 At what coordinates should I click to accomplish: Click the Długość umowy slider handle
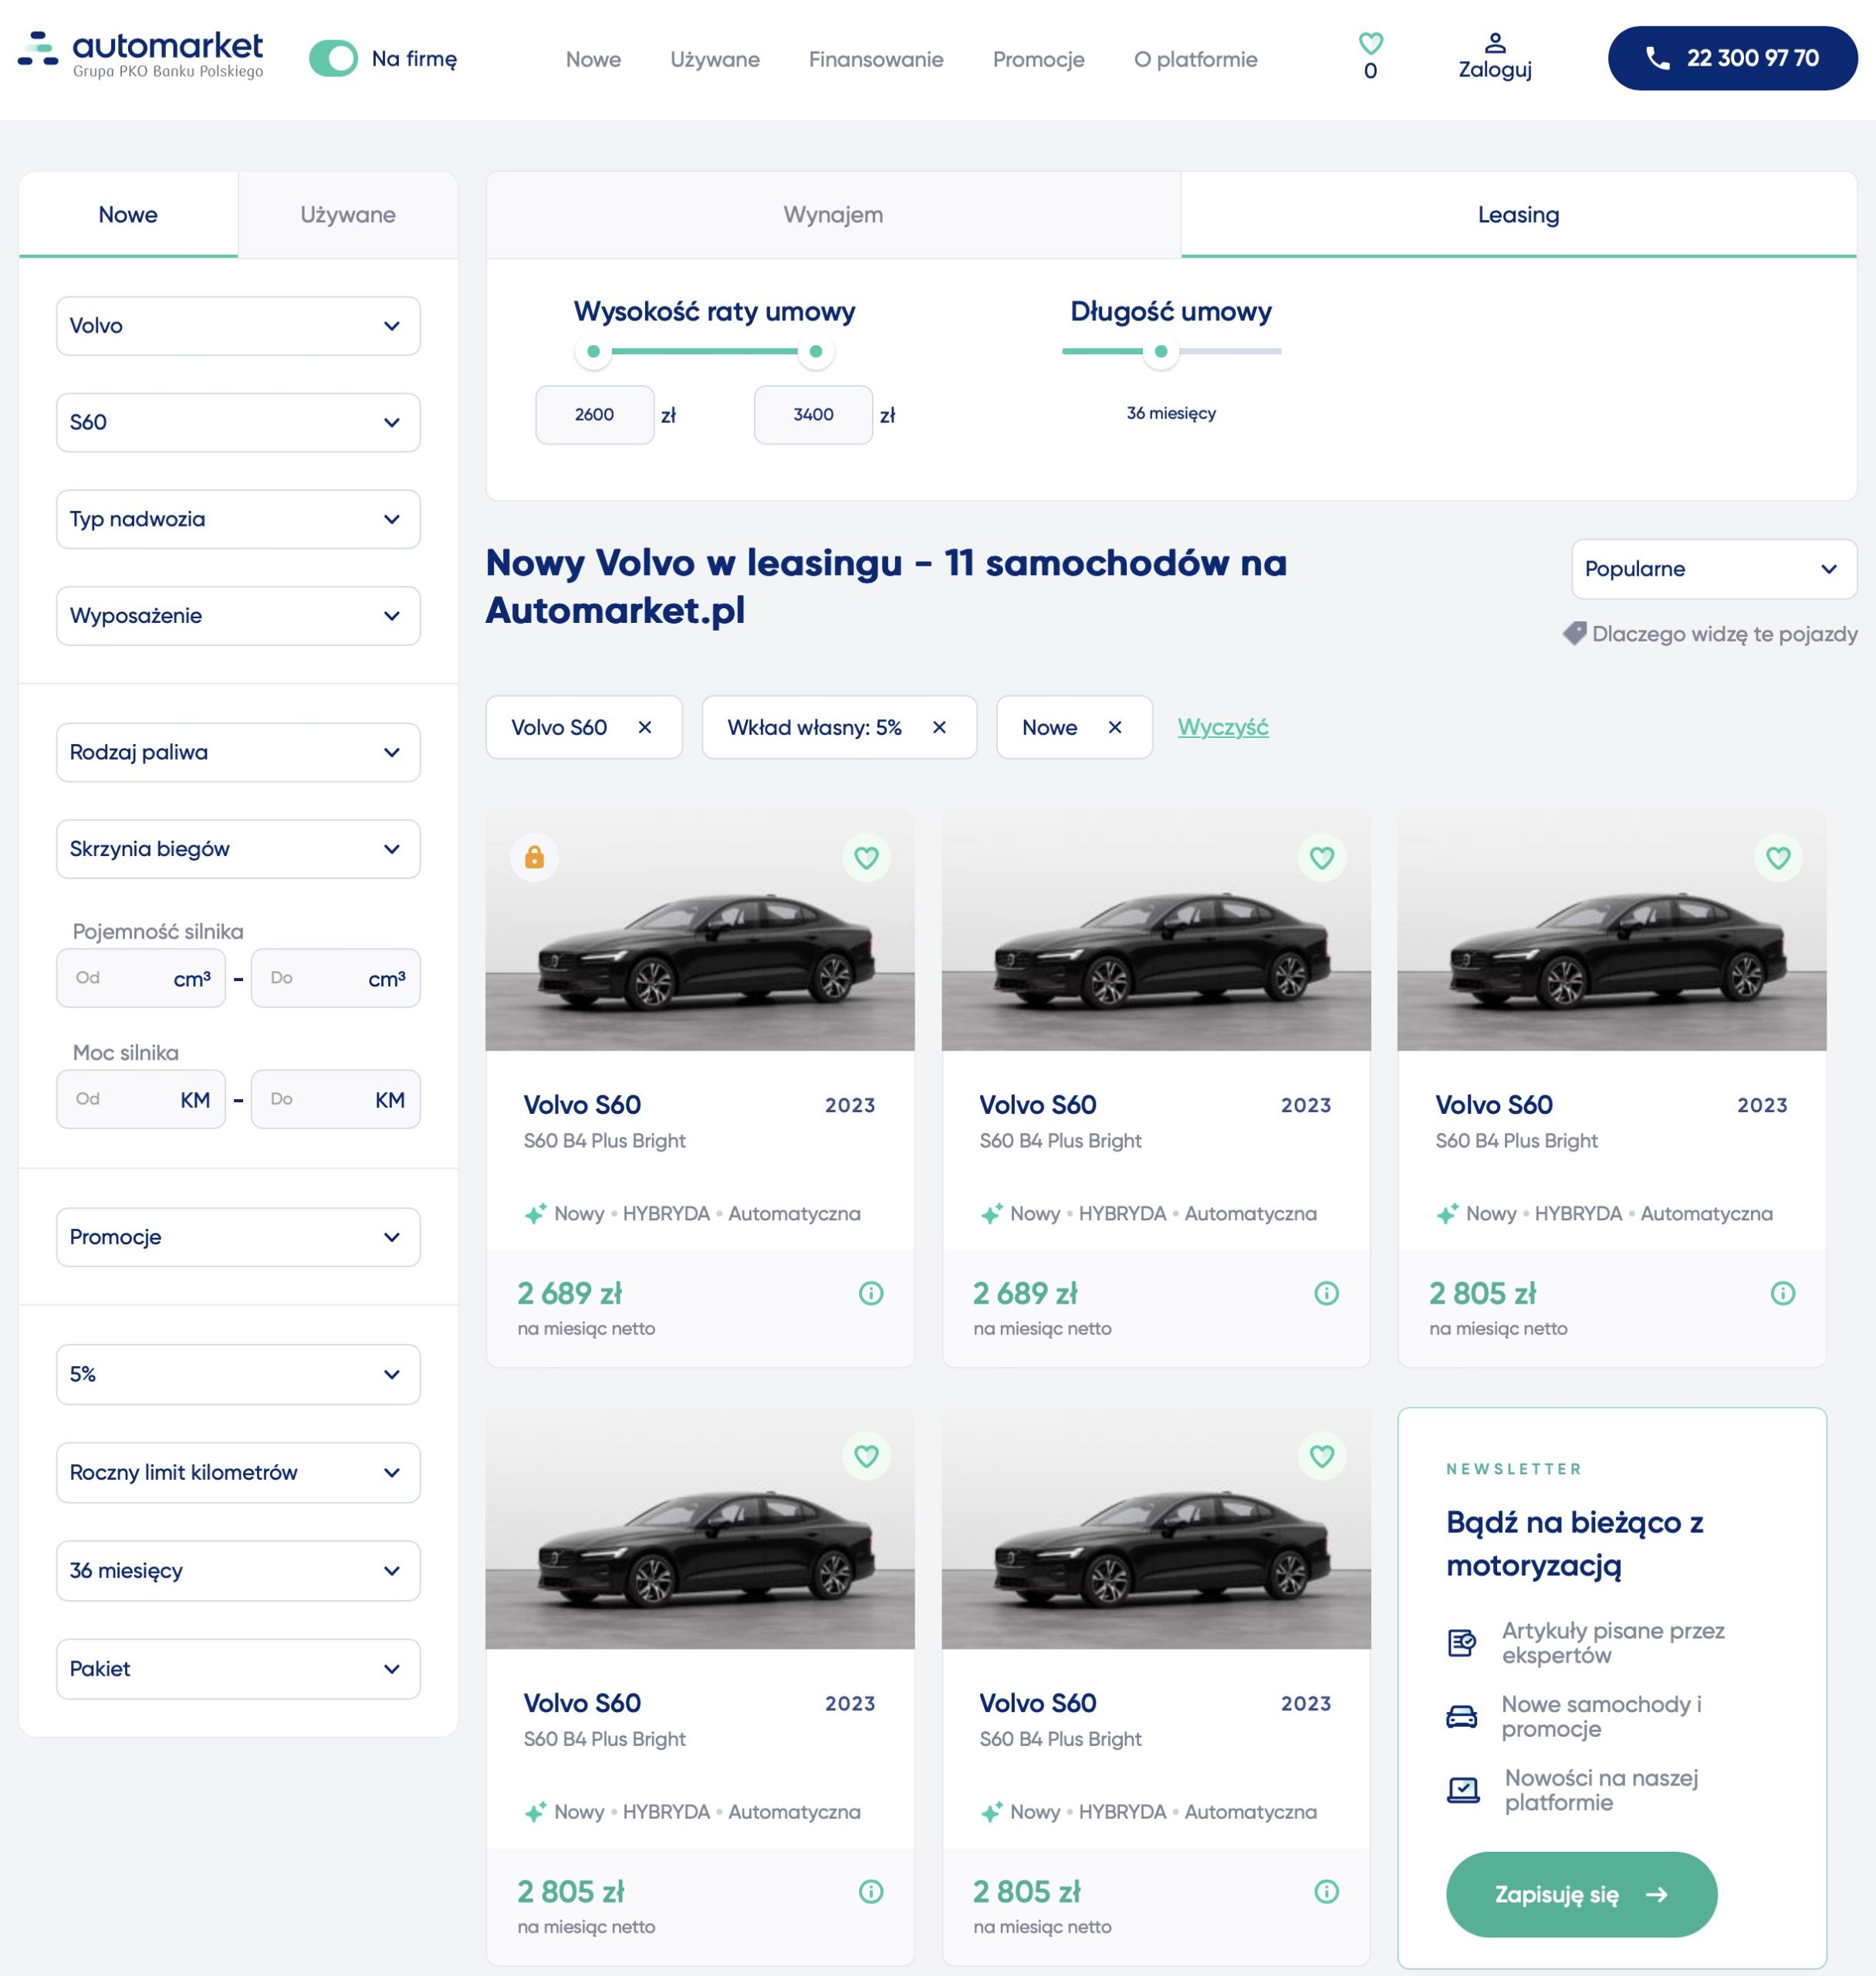point(1160,351)
